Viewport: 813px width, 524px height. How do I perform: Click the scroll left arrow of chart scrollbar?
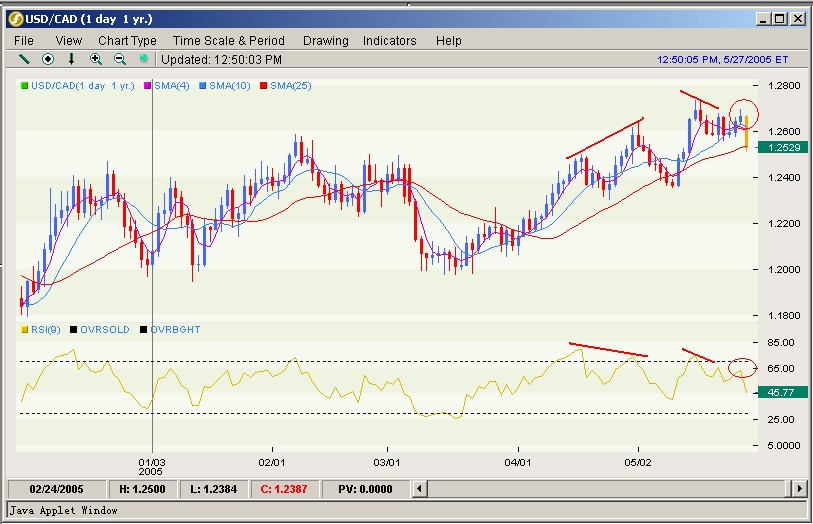(419, 488)
